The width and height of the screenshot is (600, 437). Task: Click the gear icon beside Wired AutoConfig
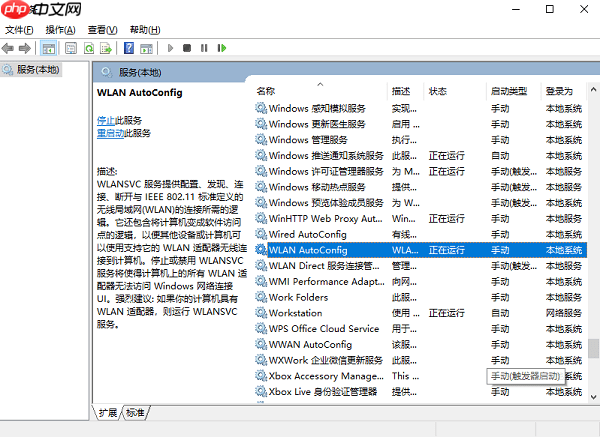point(261,234)
